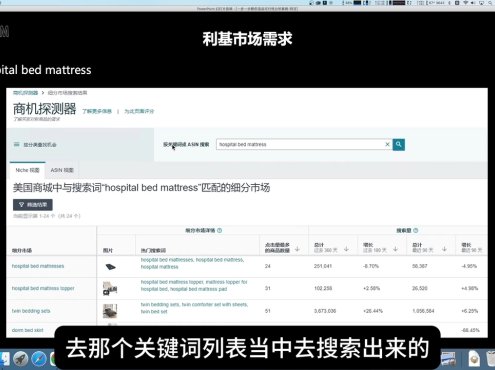The width and height of the screenshot is (495, 370).
Task: Click hospital bed mattress topper product thumbnail
Action: (x=110, y=289)
